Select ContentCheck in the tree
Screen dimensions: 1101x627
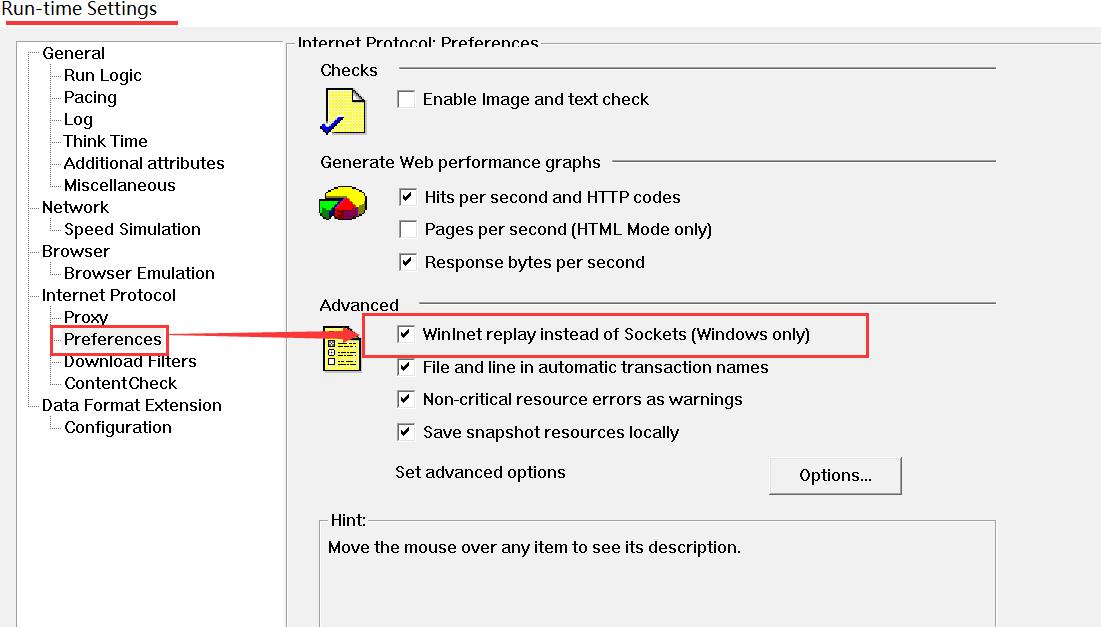120,383
